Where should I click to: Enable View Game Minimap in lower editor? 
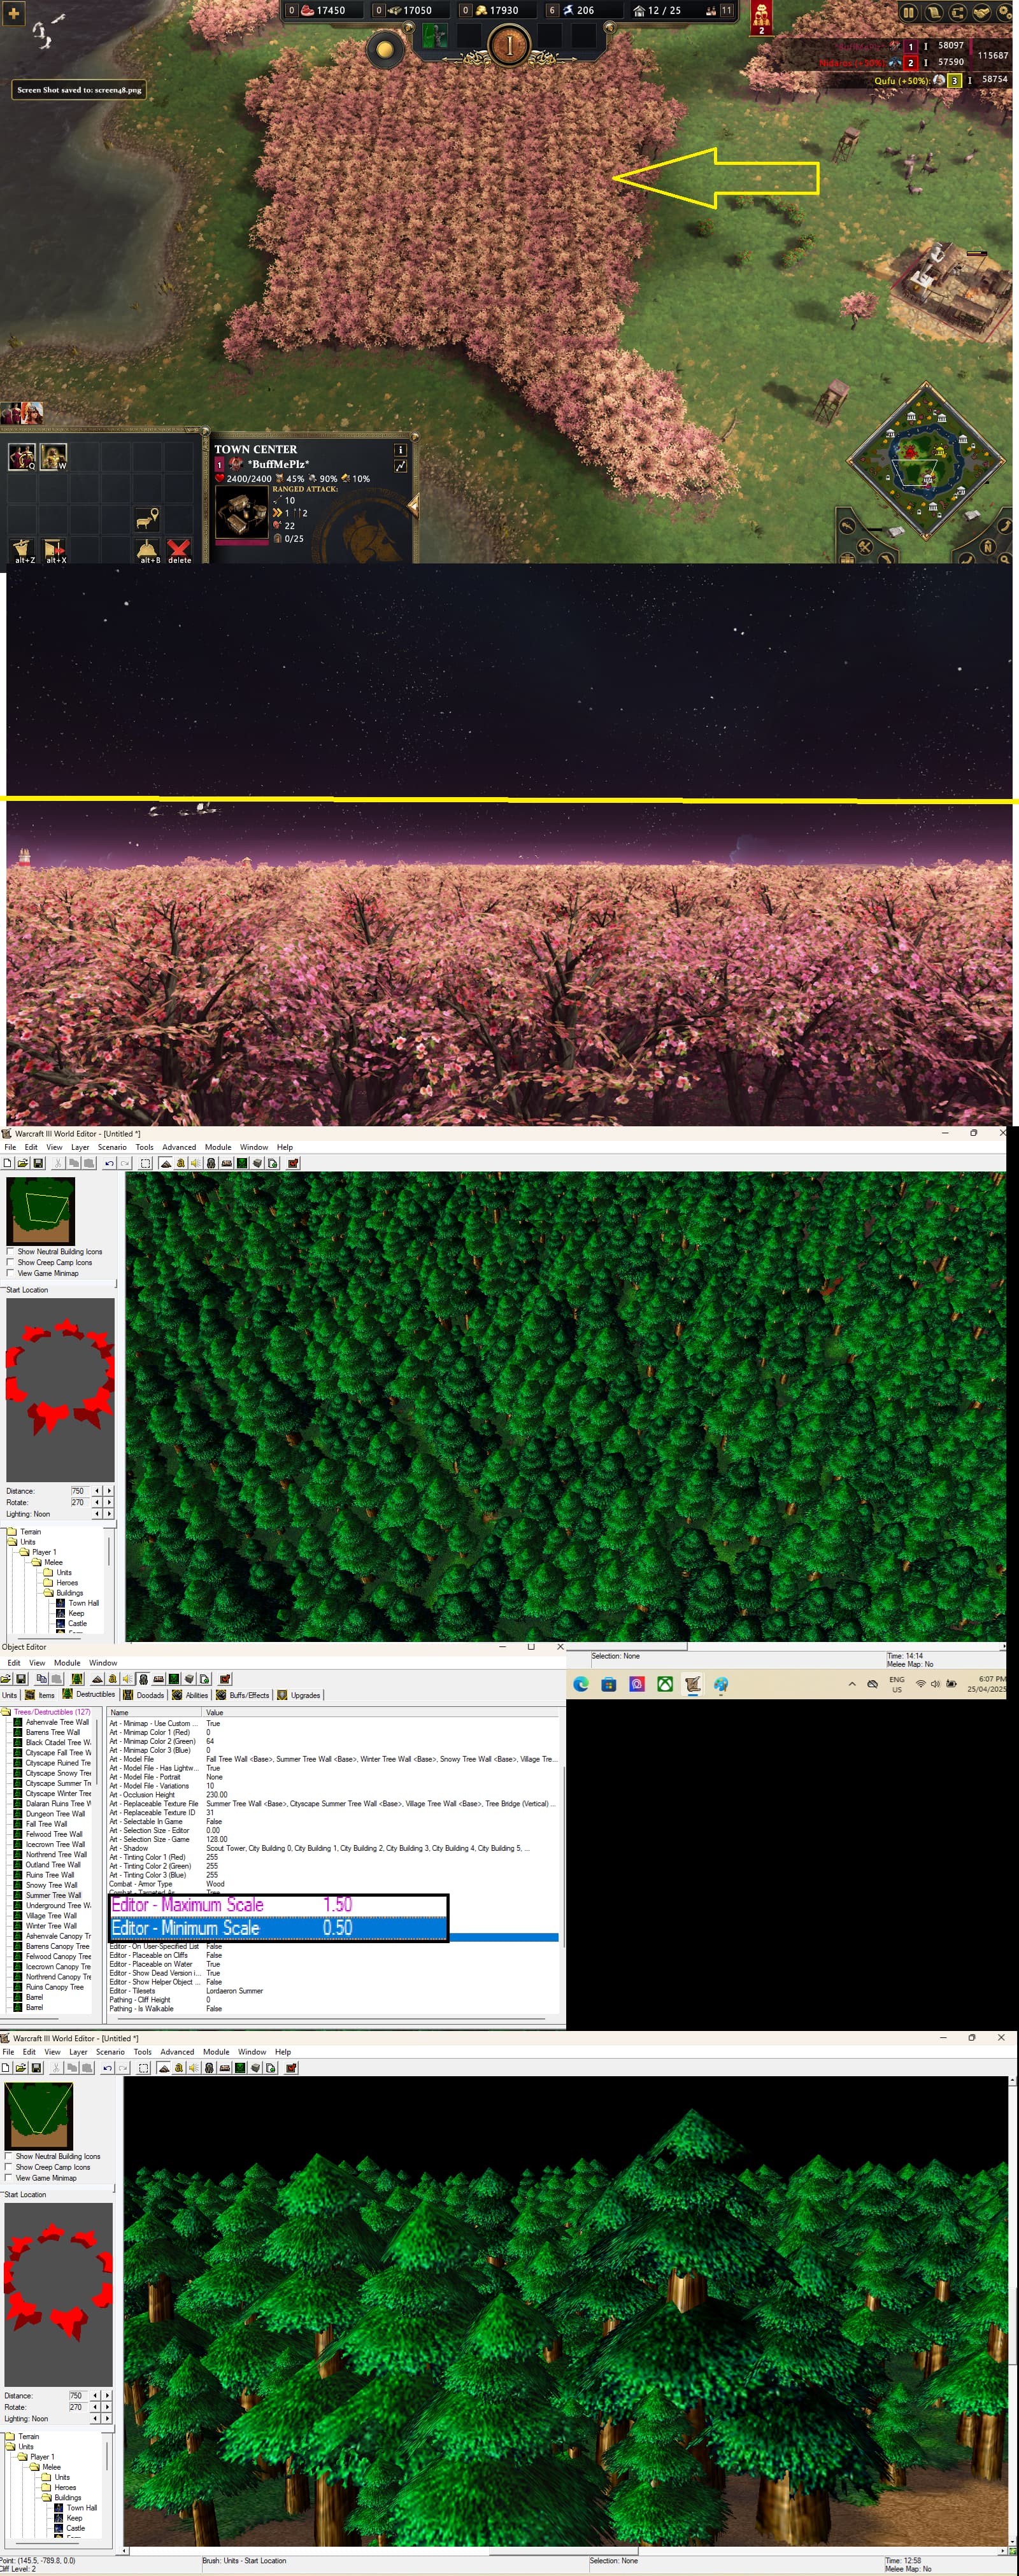(8, 2178)
